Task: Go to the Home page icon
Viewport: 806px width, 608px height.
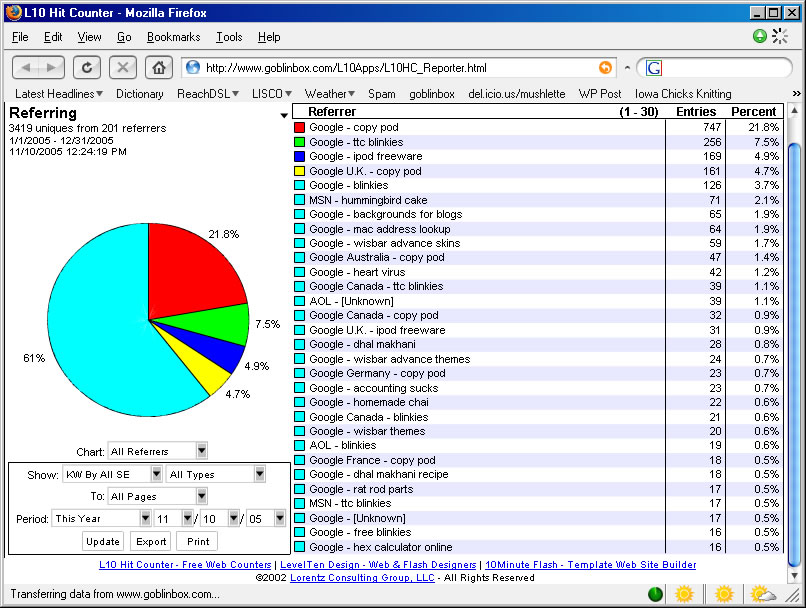Action: pyautogui.click(x=157, y=67)
